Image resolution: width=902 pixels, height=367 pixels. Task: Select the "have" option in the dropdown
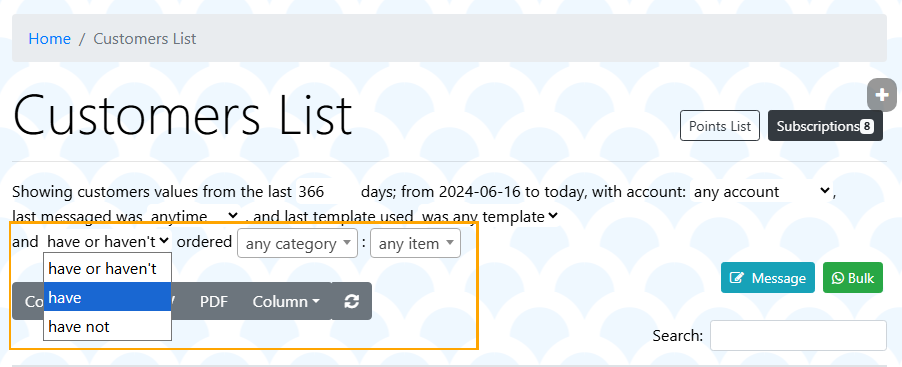108,297
